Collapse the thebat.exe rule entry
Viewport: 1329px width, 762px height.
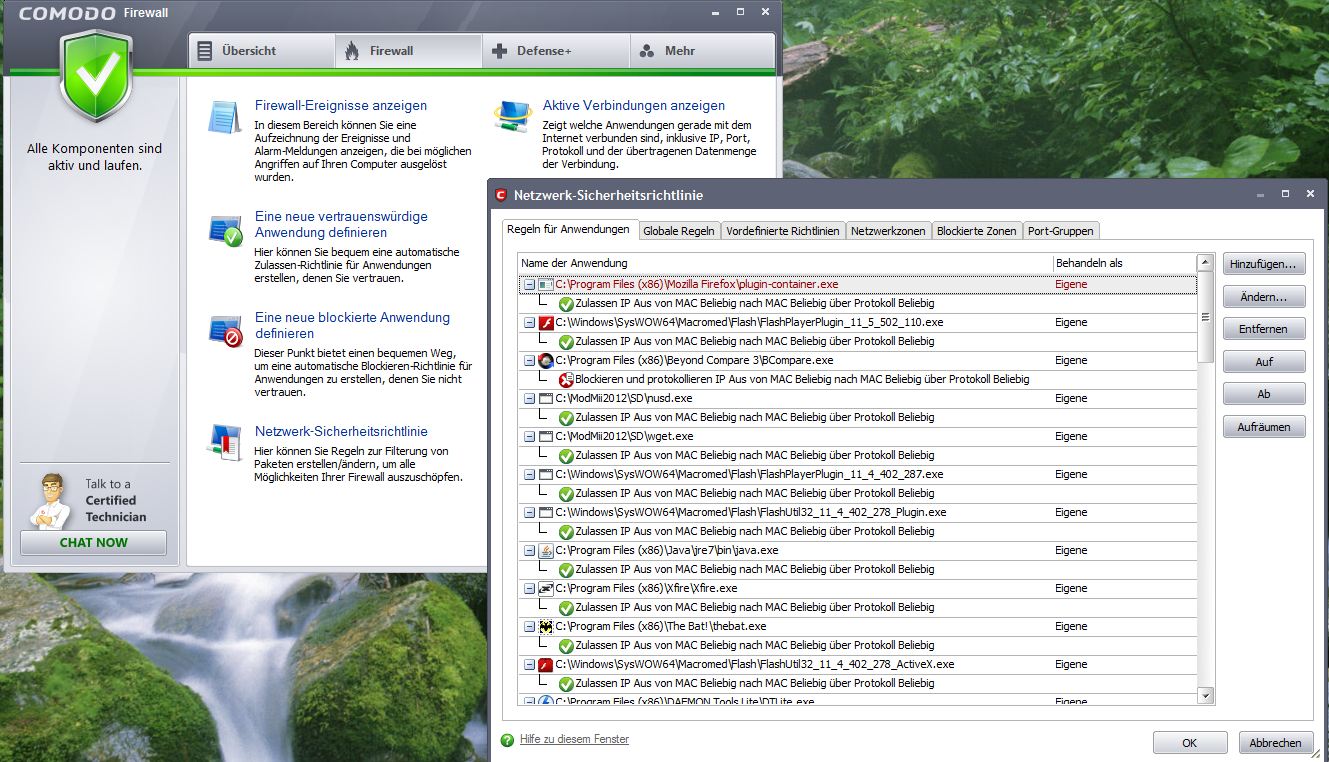click(529, 627)
